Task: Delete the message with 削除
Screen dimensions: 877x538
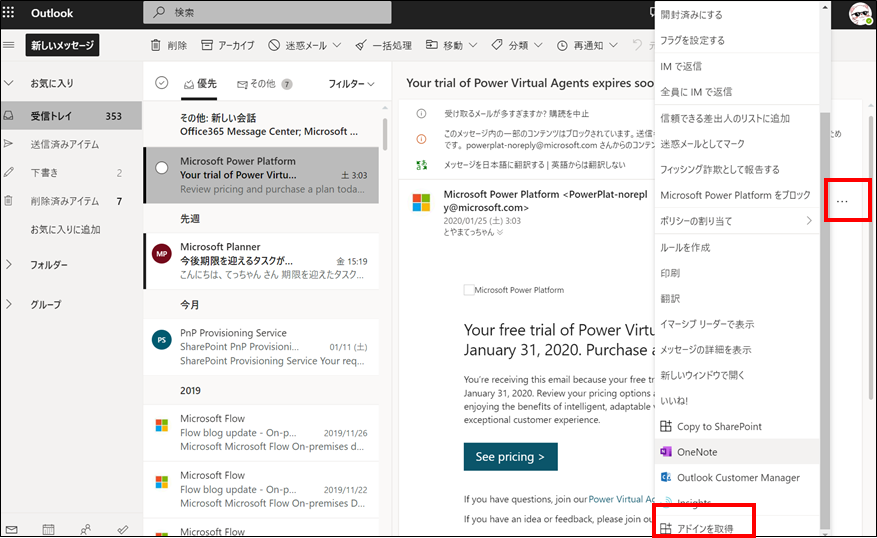Action: point(169,45)
